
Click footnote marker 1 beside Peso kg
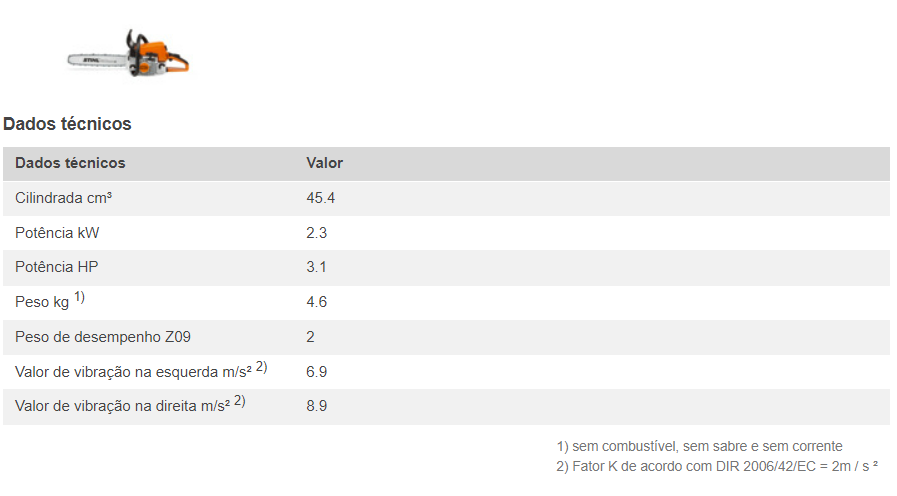(79, 297)
